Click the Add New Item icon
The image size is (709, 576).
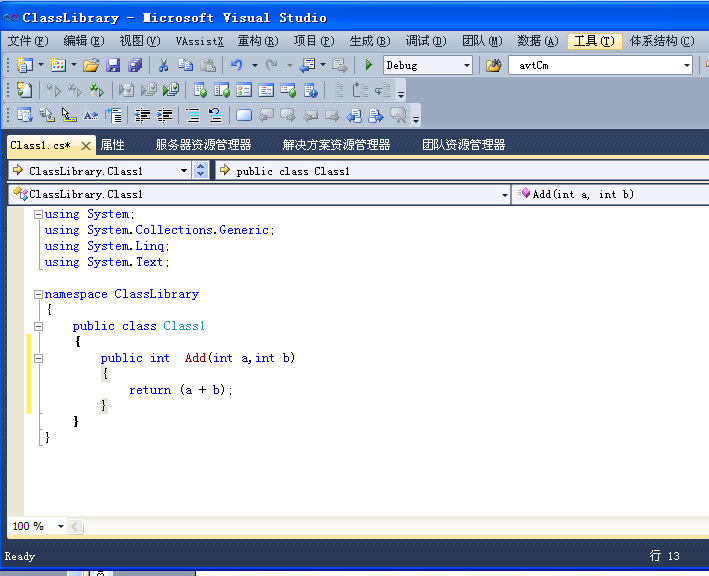(58, 66)
